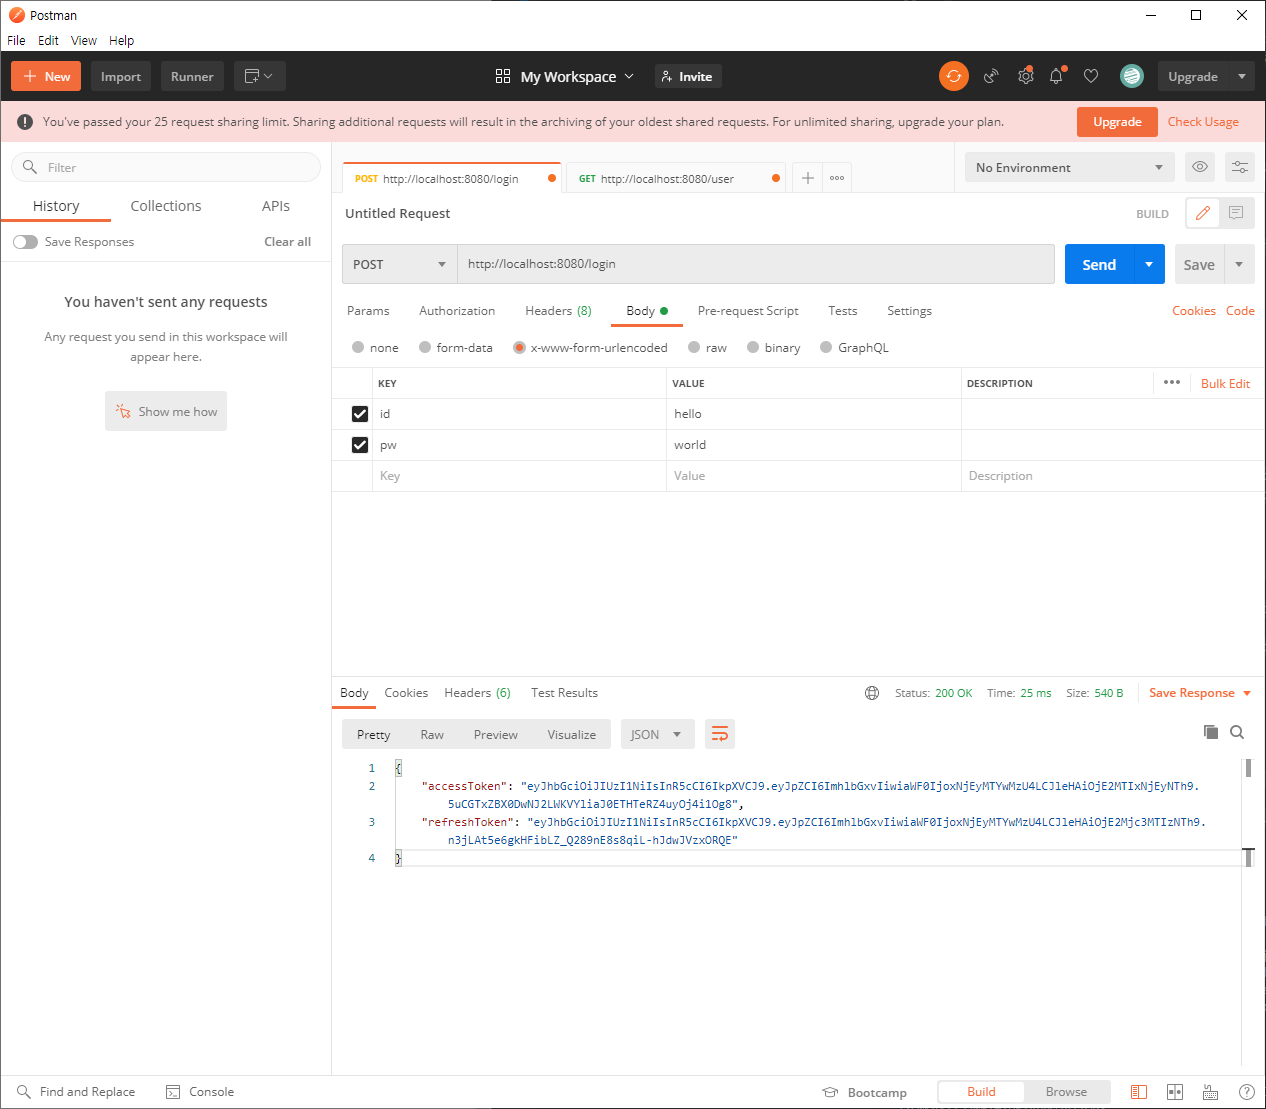
Task: Toggle response line wrap icon
Action: (720, 734)
